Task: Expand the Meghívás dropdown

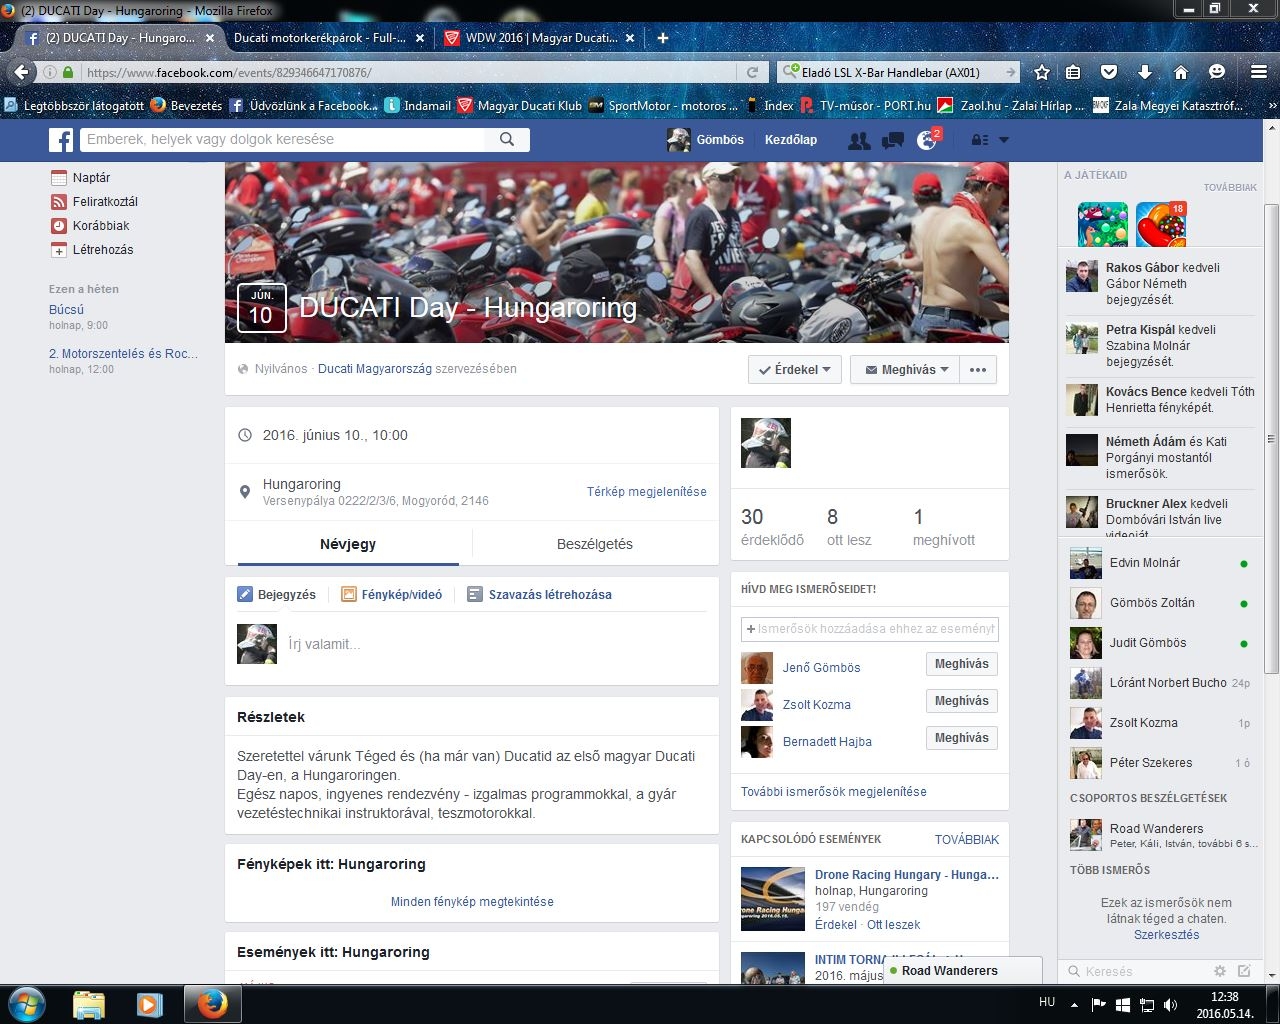Action: tap(905, 370)
